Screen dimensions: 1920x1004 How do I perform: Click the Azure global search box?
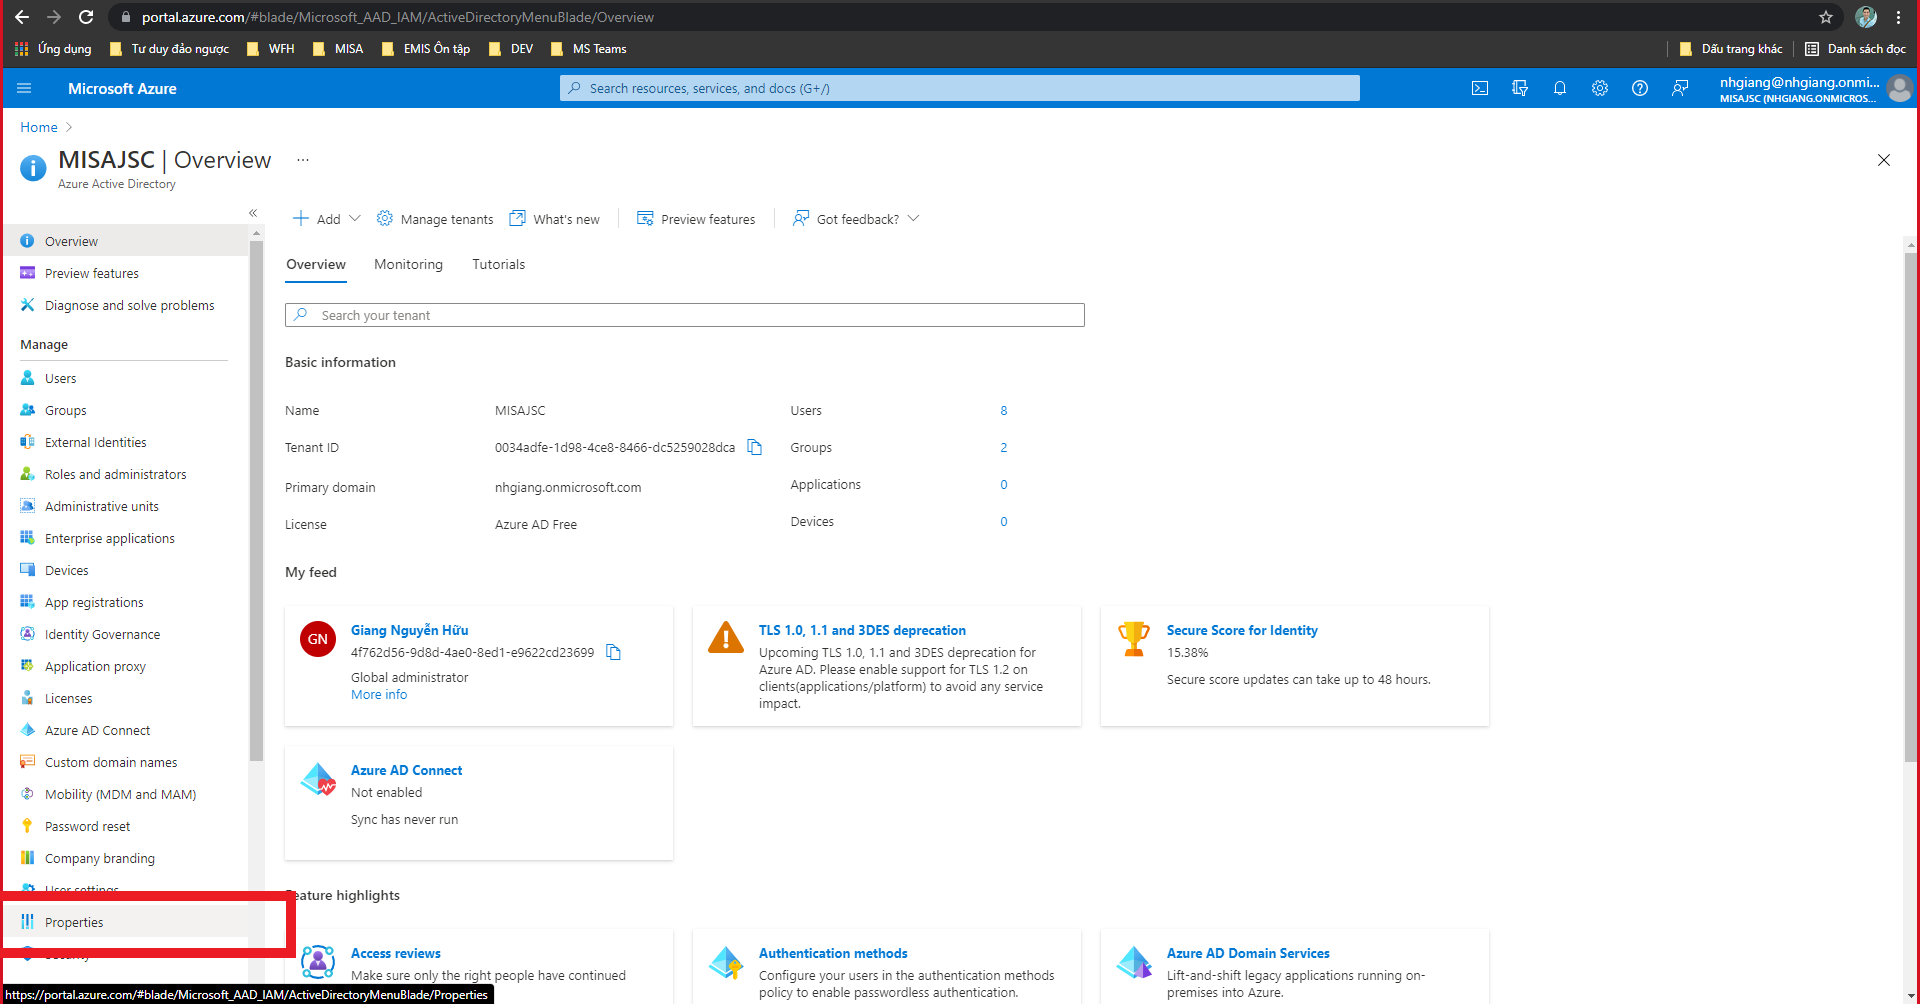[960, 88]
